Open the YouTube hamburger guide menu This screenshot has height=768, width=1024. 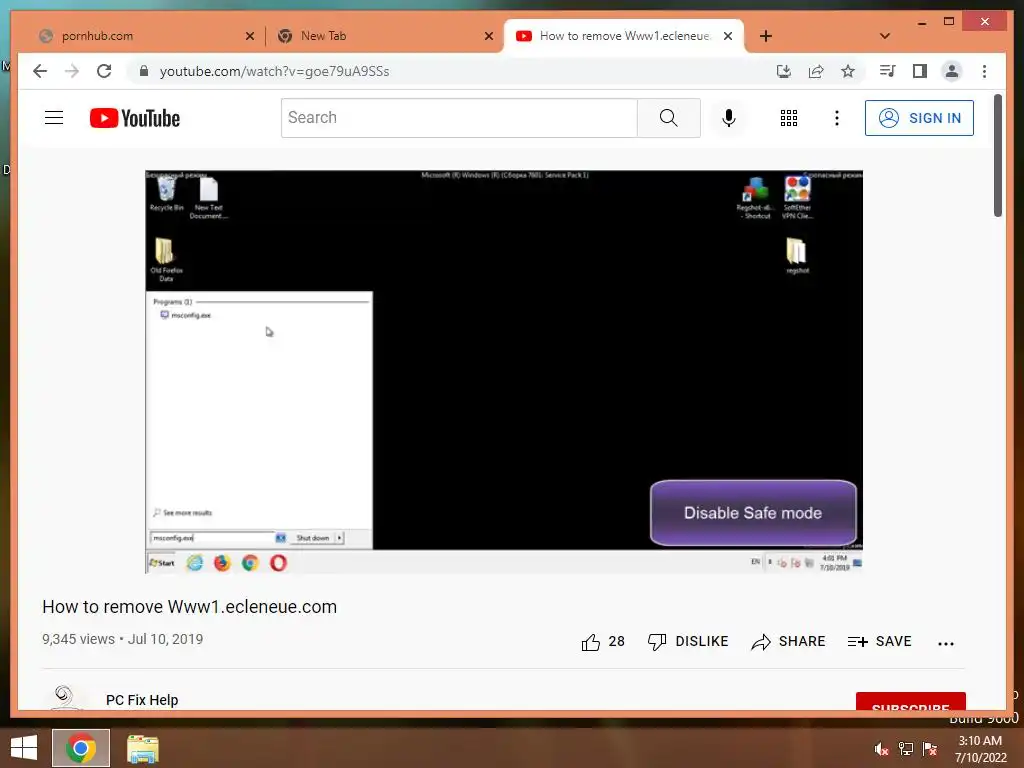click(54, 118)
